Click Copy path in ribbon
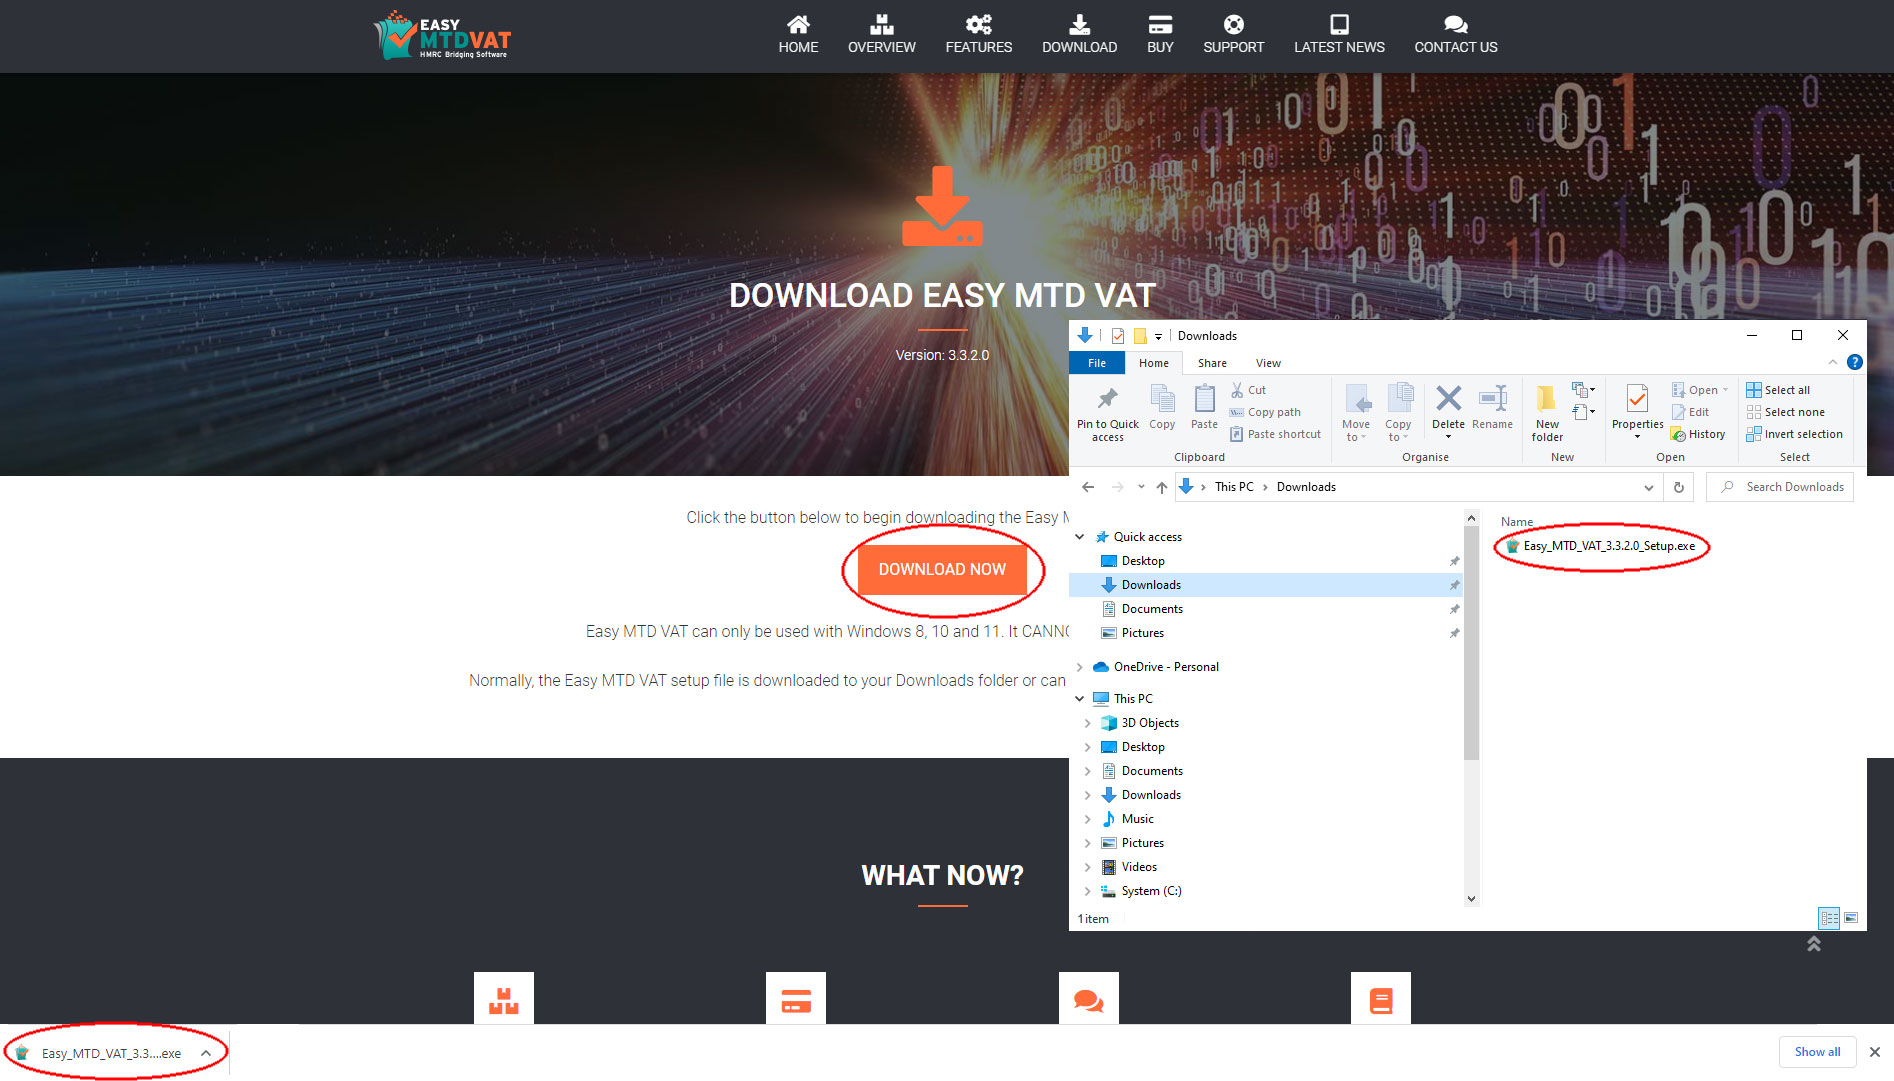1894x1081 pixels. tap(1266, 412)
